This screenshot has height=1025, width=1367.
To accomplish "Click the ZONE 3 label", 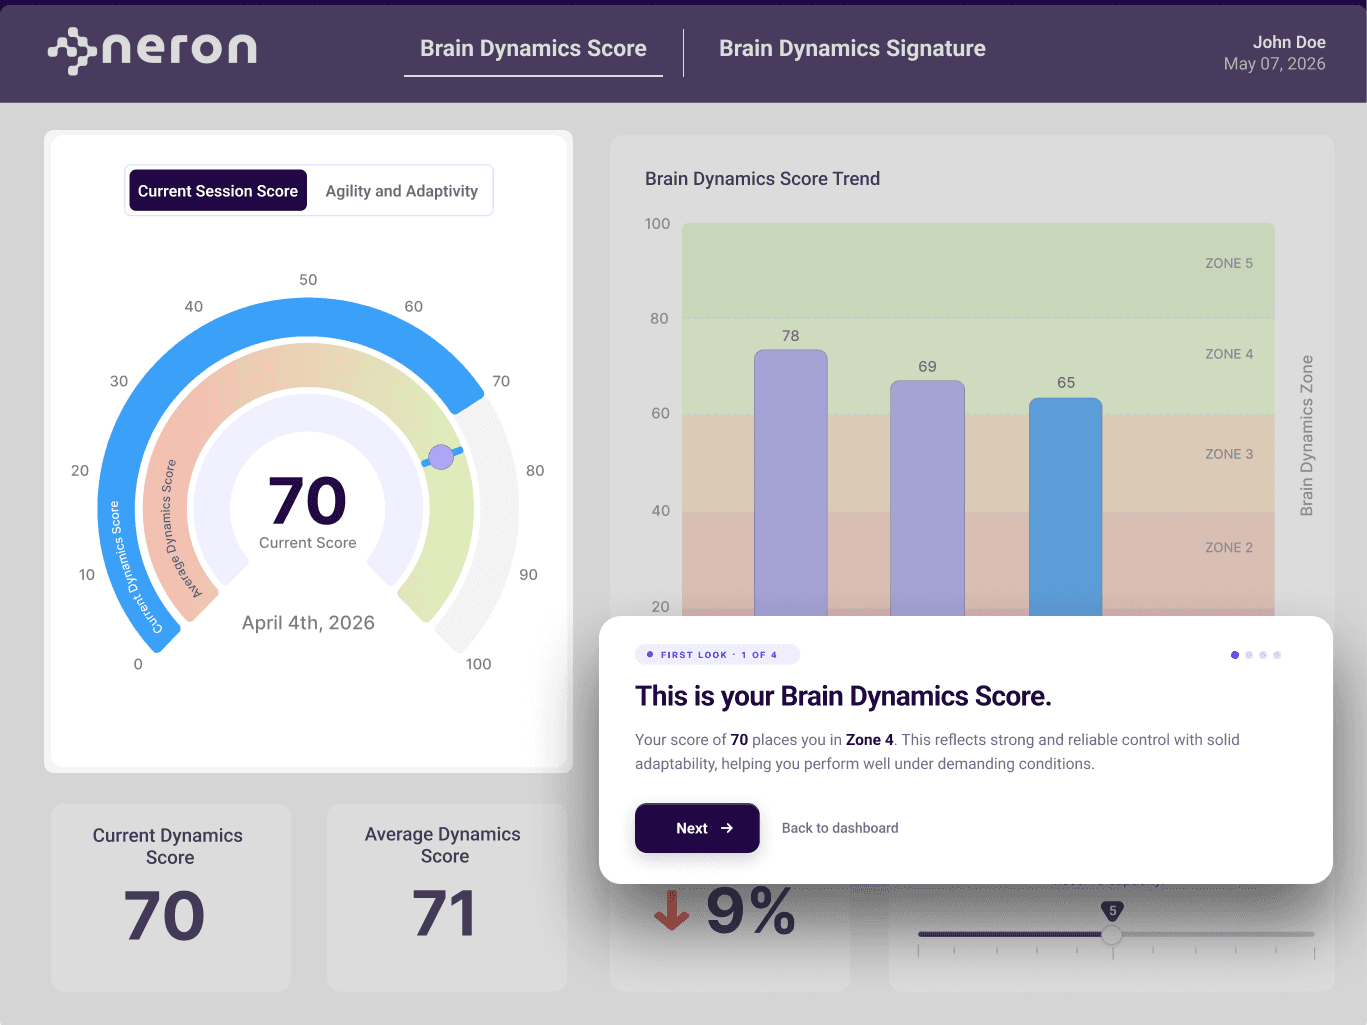I will click(1229, 454).
